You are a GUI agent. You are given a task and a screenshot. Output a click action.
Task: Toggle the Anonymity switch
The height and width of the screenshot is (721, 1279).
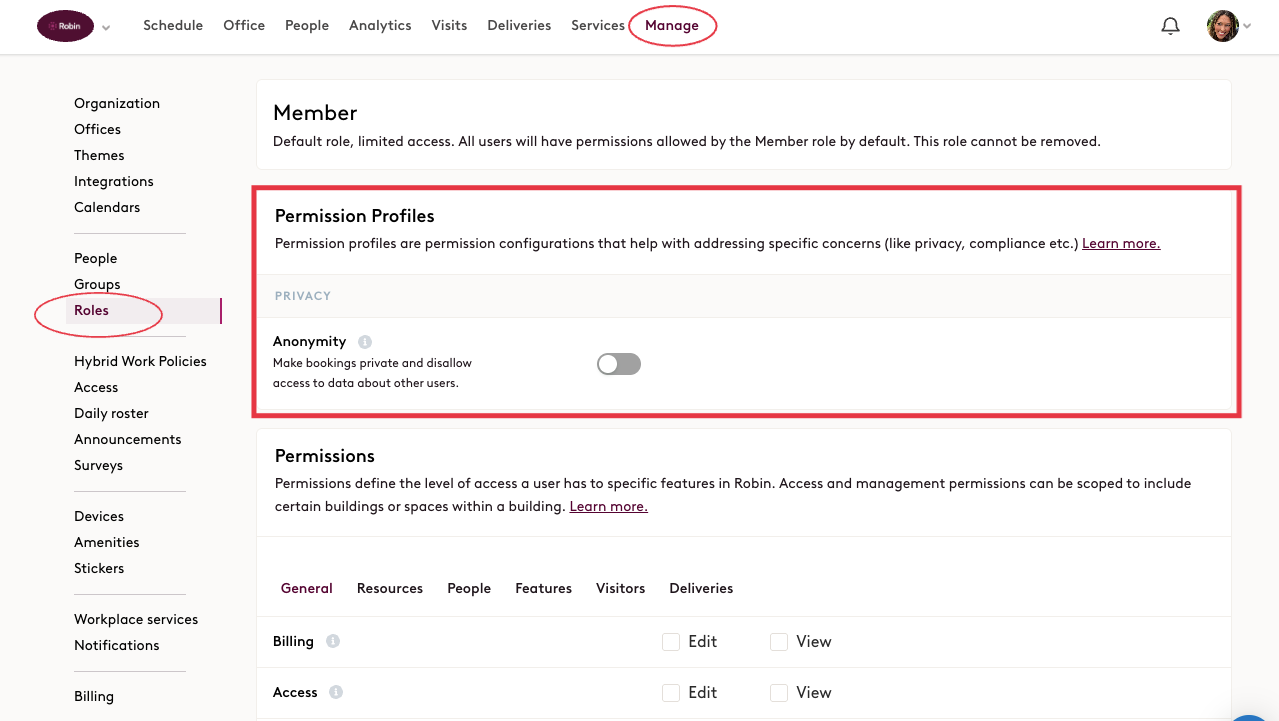(619, 364)
